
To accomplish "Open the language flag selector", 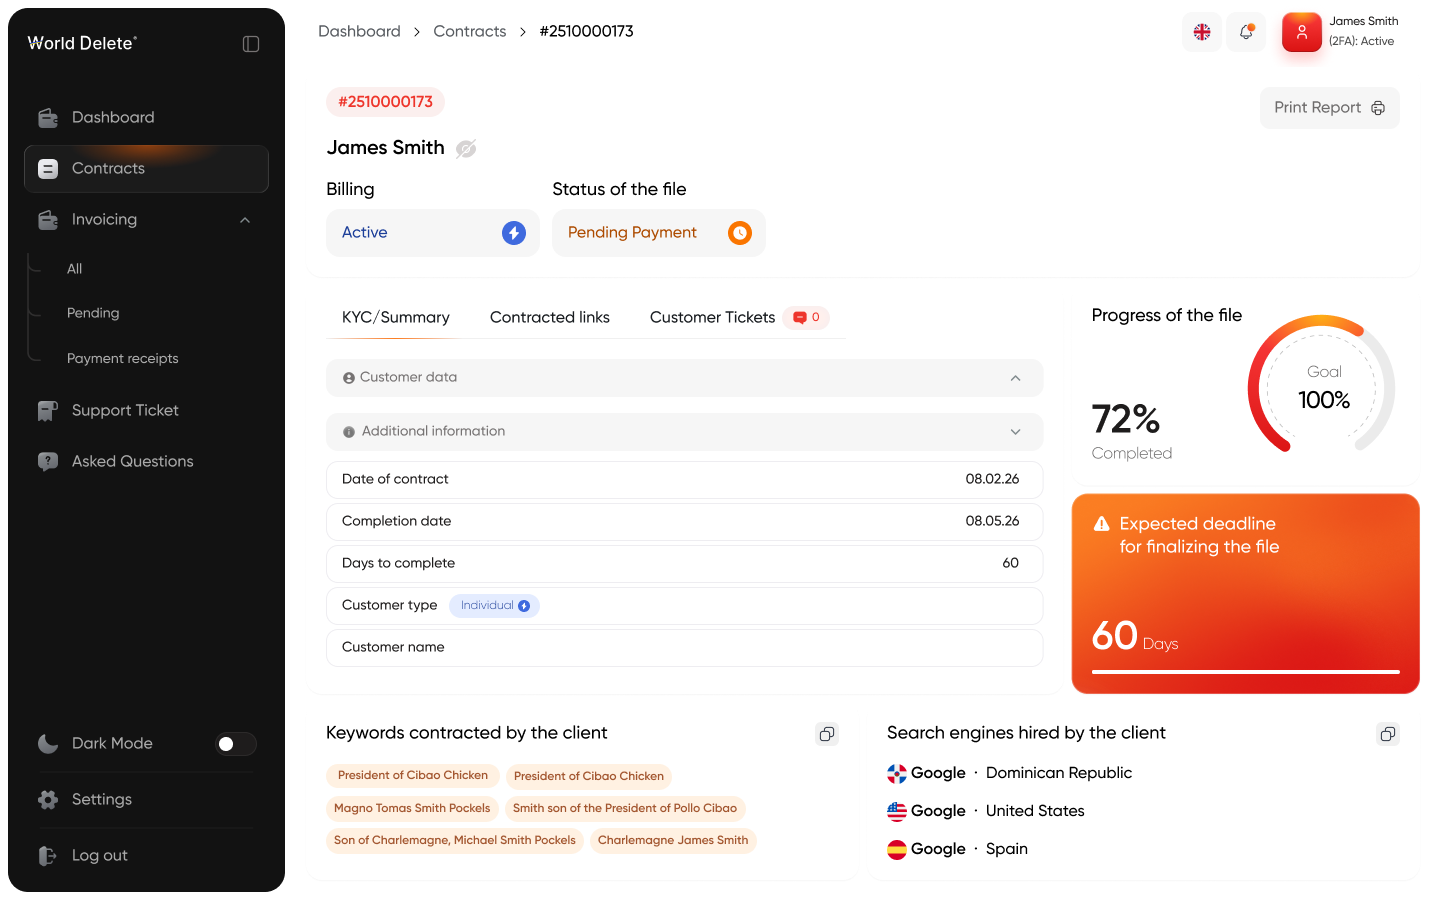I will tap(1202, 32).
